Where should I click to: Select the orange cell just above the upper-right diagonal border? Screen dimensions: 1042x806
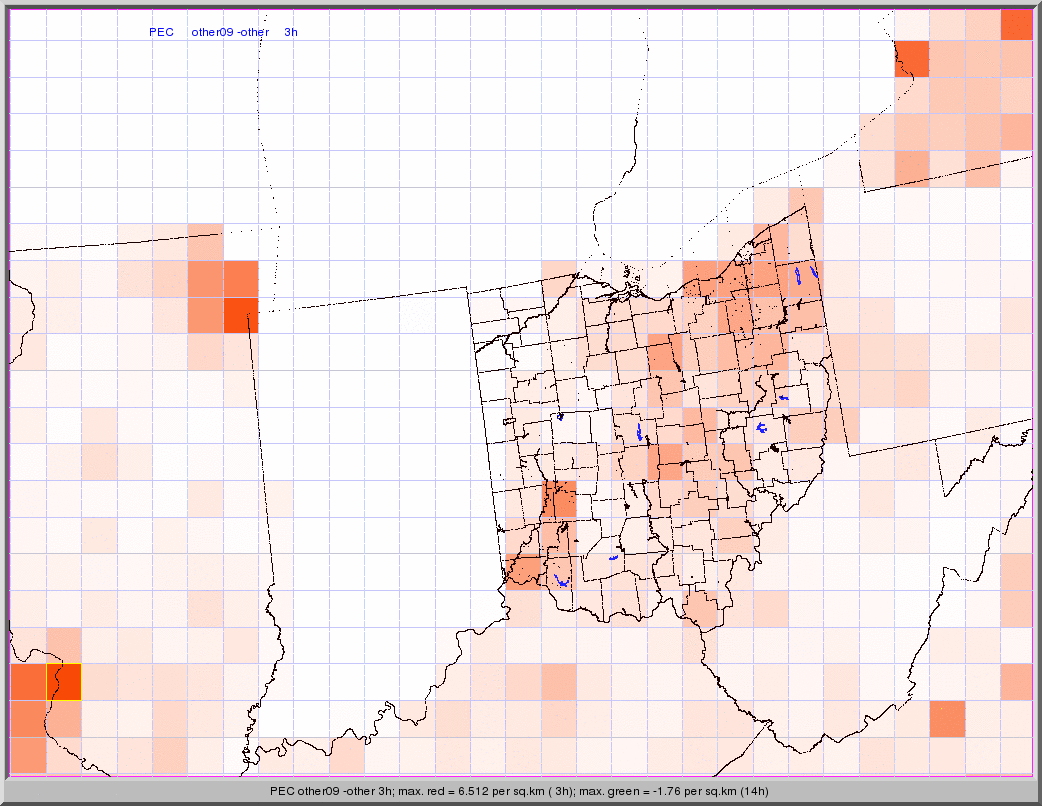[912, 167]
